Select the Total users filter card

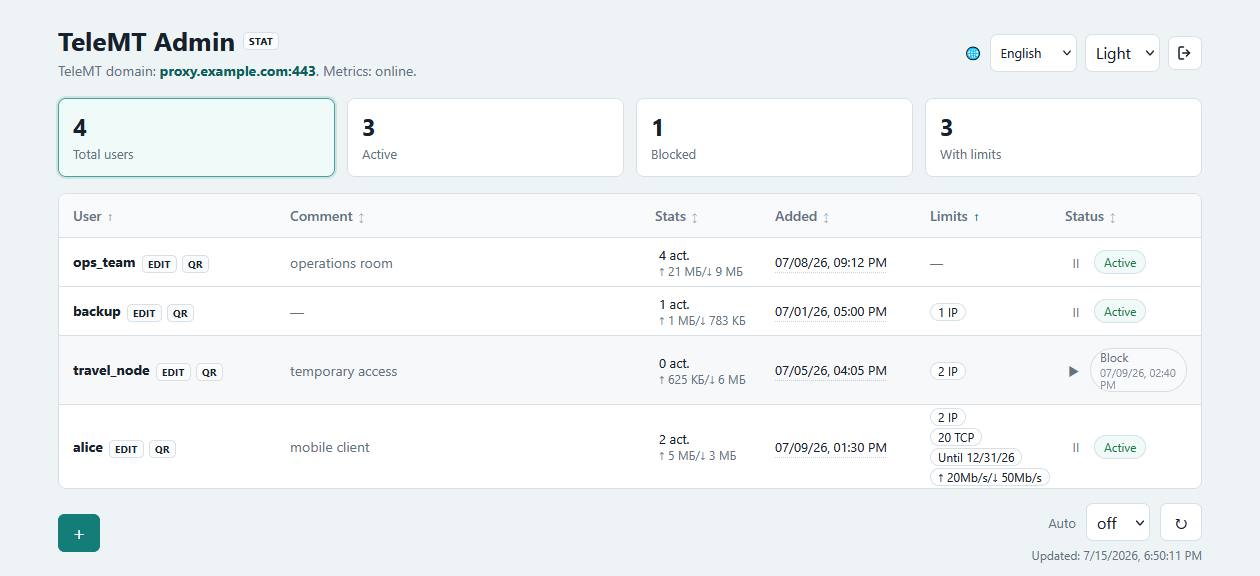(x=196, y=137)
